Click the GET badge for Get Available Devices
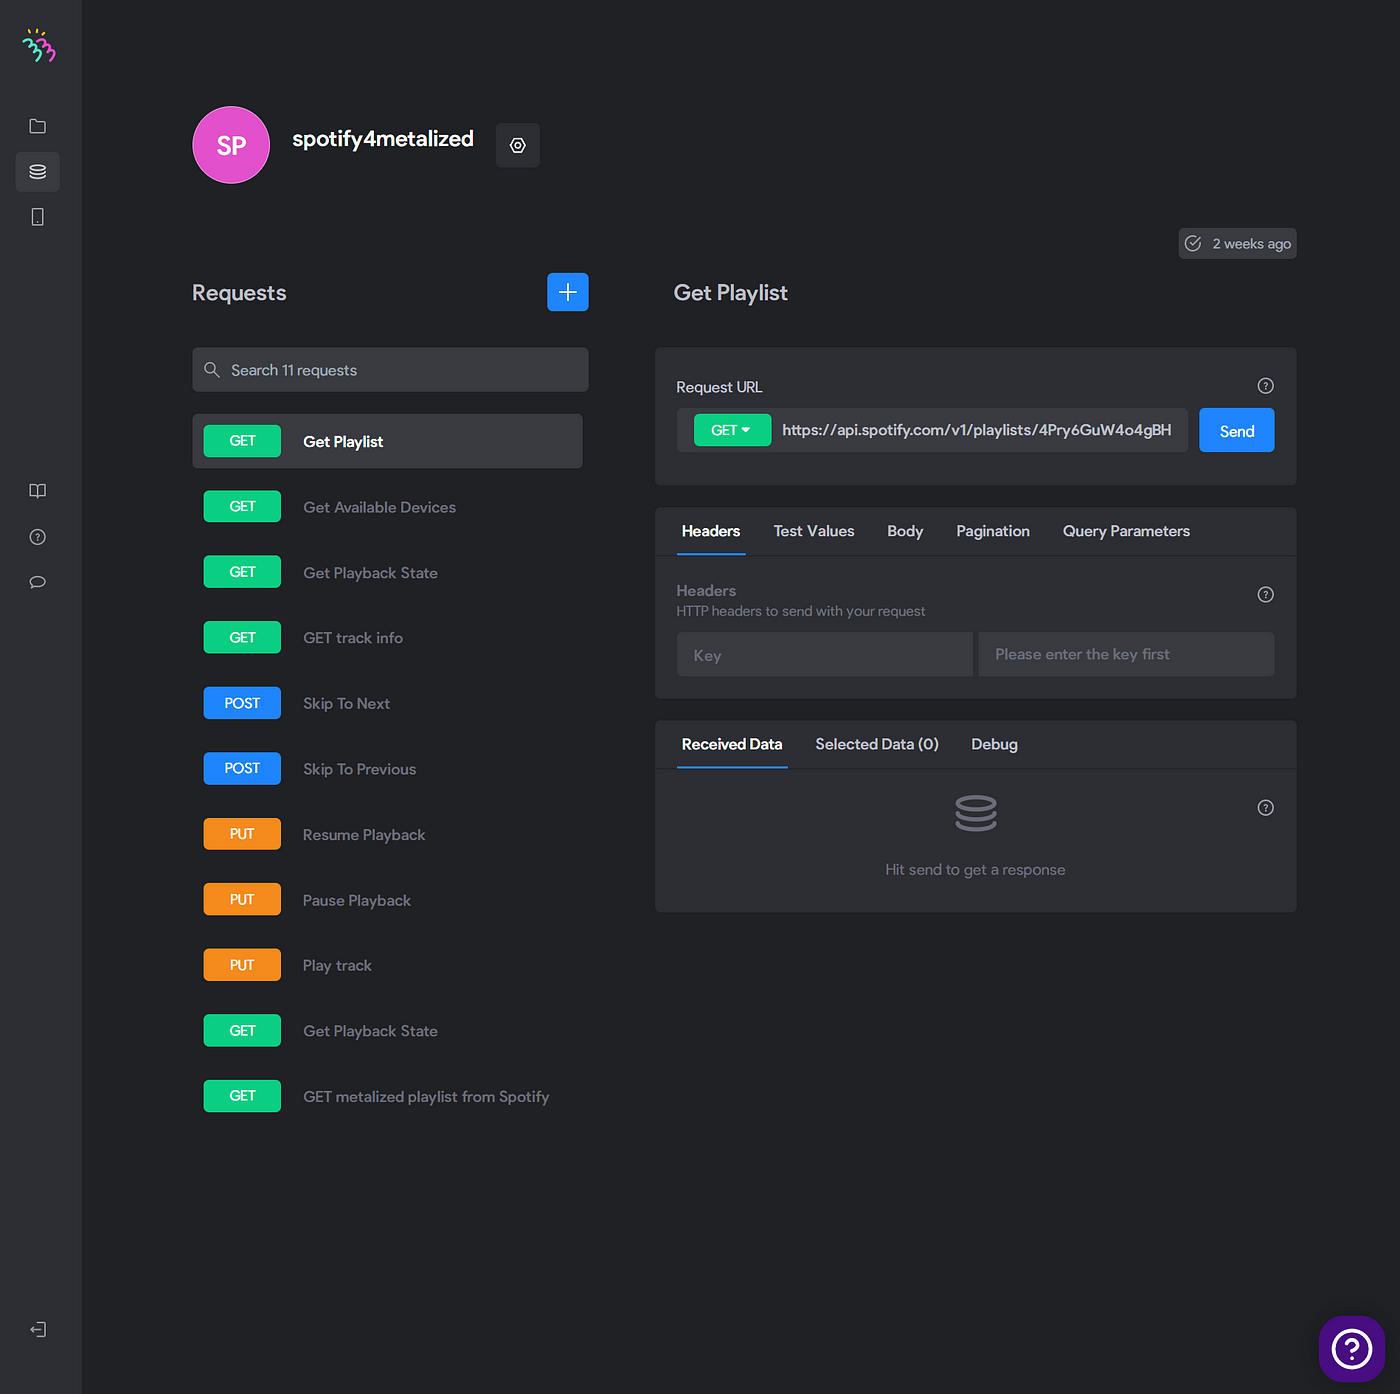The image size is (1400, 1394). click(x=242, y=507)
